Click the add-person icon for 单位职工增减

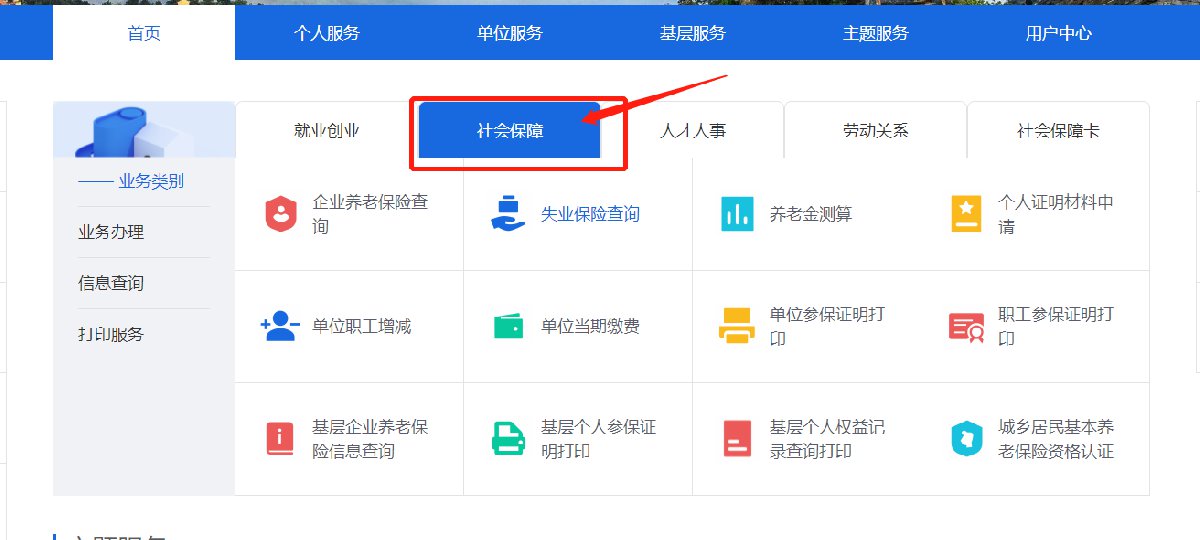280,326
